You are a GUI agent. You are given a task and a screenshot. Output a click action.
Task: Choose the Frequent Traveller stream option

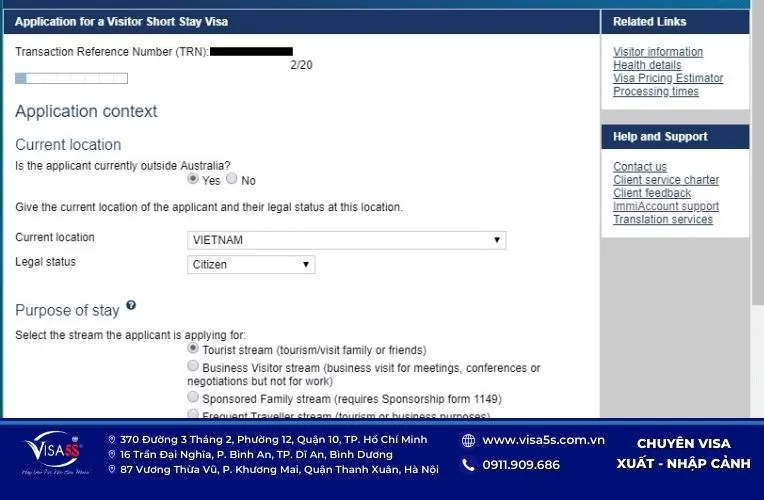pyautogui.click(x=193, y=414)
